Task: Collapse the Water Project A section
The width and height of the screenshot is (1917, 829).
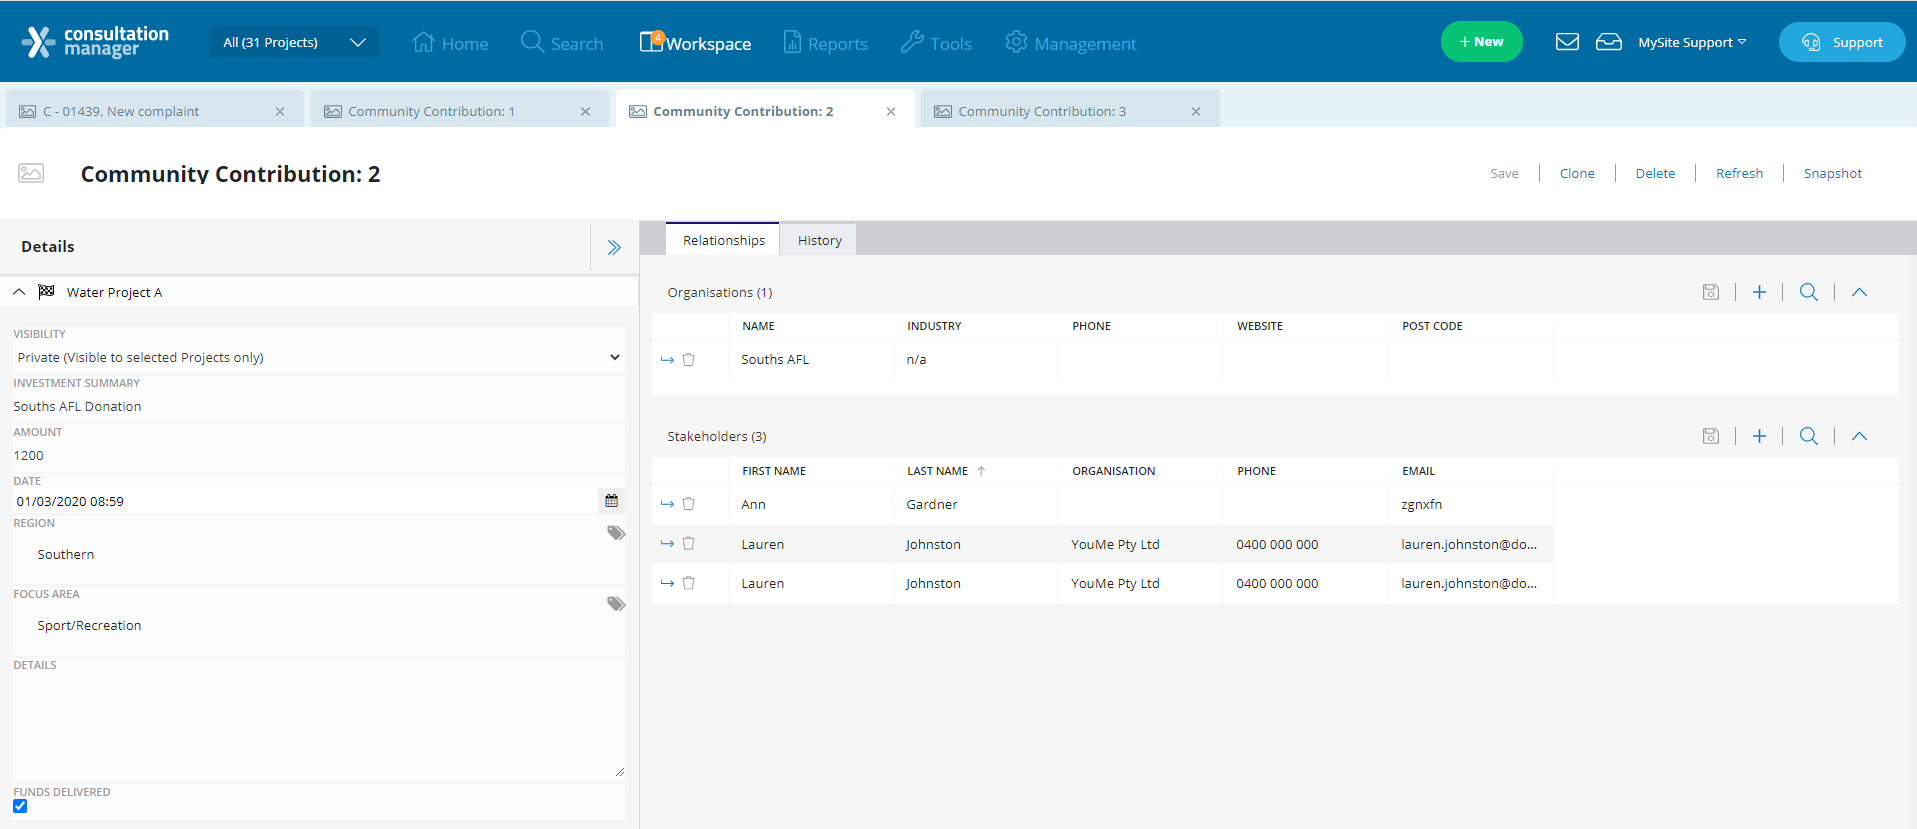Action: 19,292
